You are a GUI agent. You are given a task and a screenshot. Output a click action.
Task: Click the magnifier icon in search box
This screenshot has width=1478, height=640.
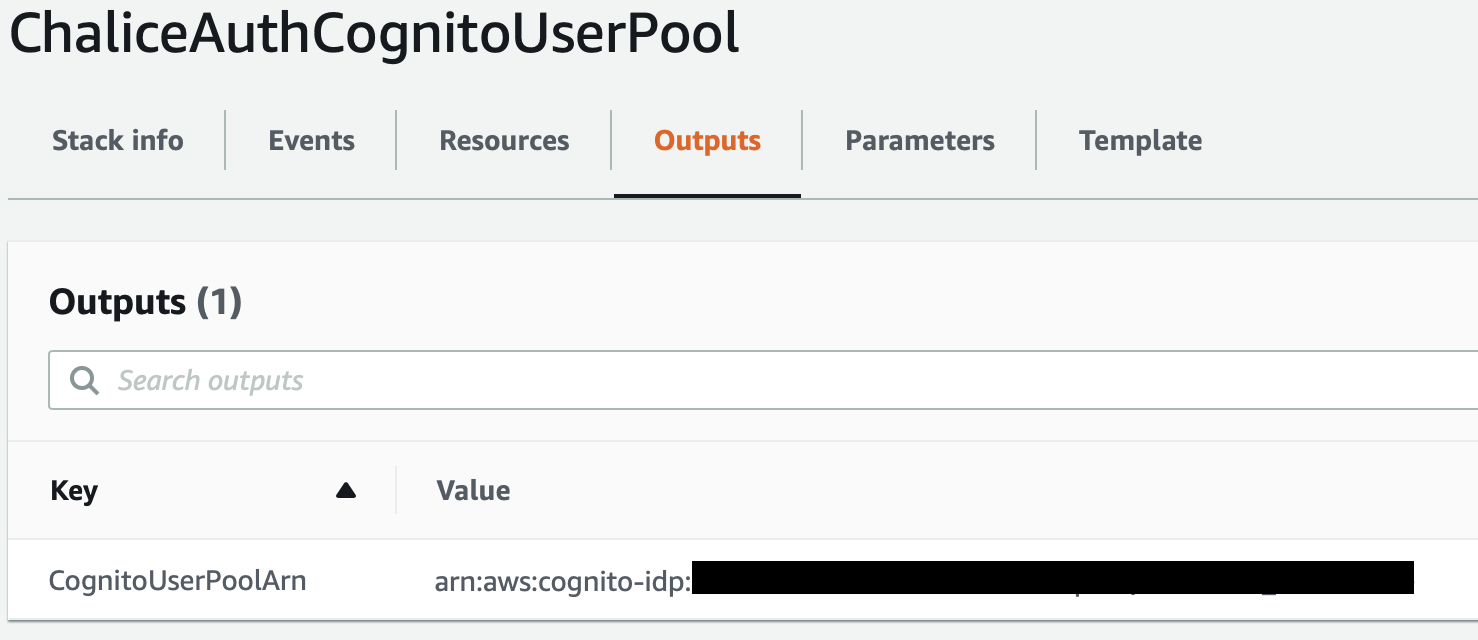(84, 381)
